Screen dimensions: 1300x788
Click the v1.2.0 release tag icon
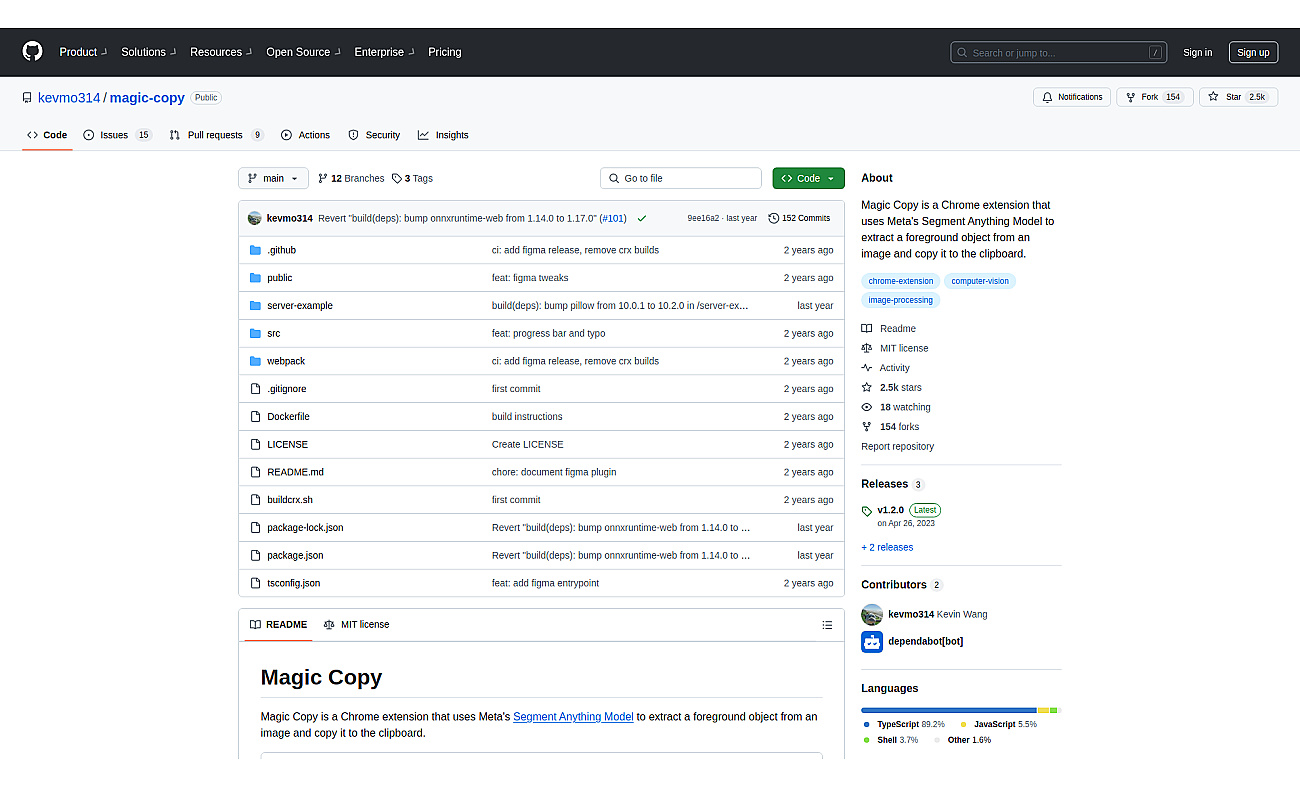pyautogui.click(x=867, y=511)
